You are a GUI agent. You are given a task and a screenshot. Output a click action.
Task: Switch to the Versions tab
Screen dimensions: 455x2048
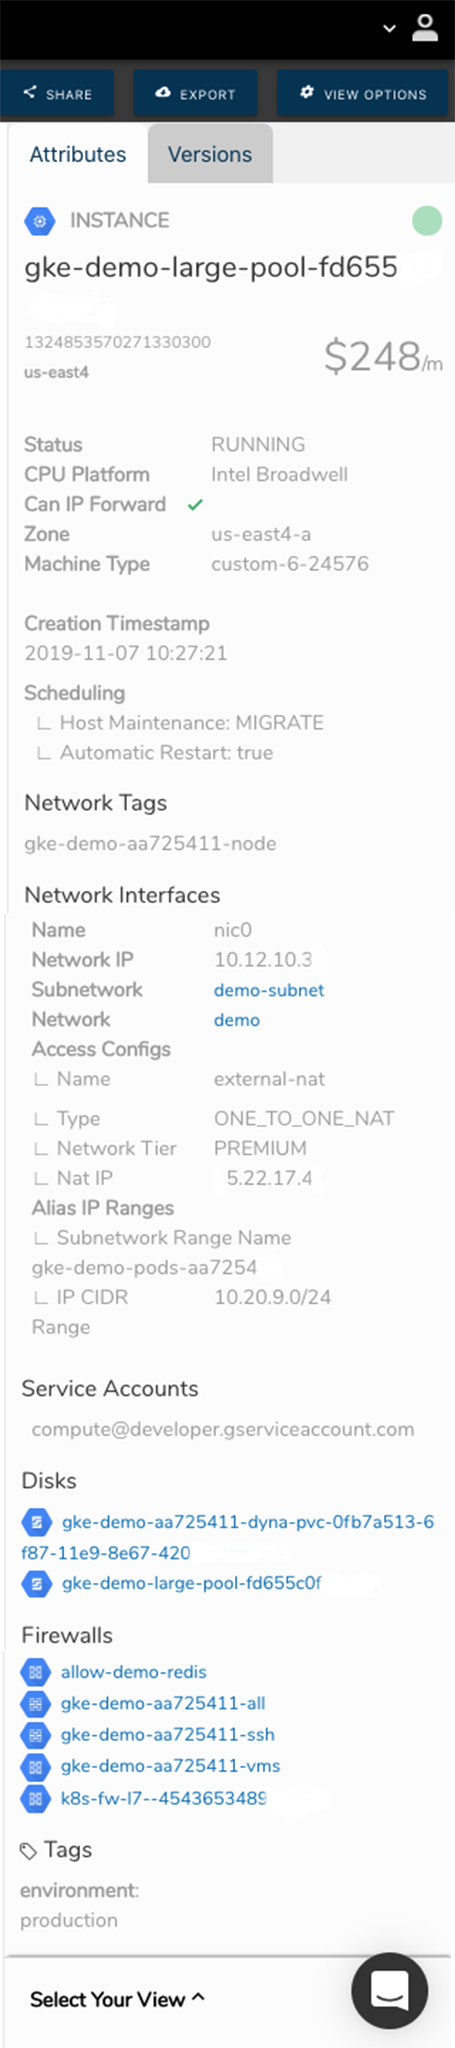(x=210, y=154)
